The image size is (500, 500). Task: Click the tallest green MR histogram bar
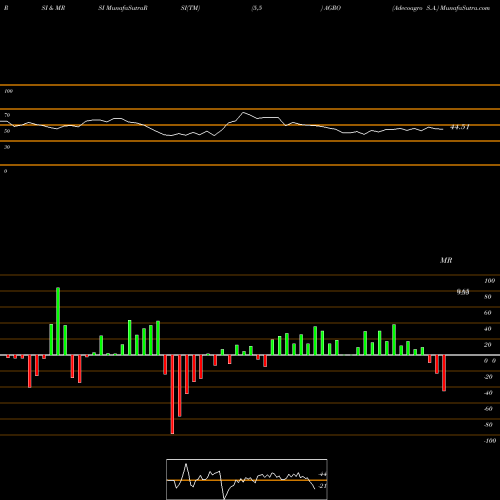click(x=58, y=321)
